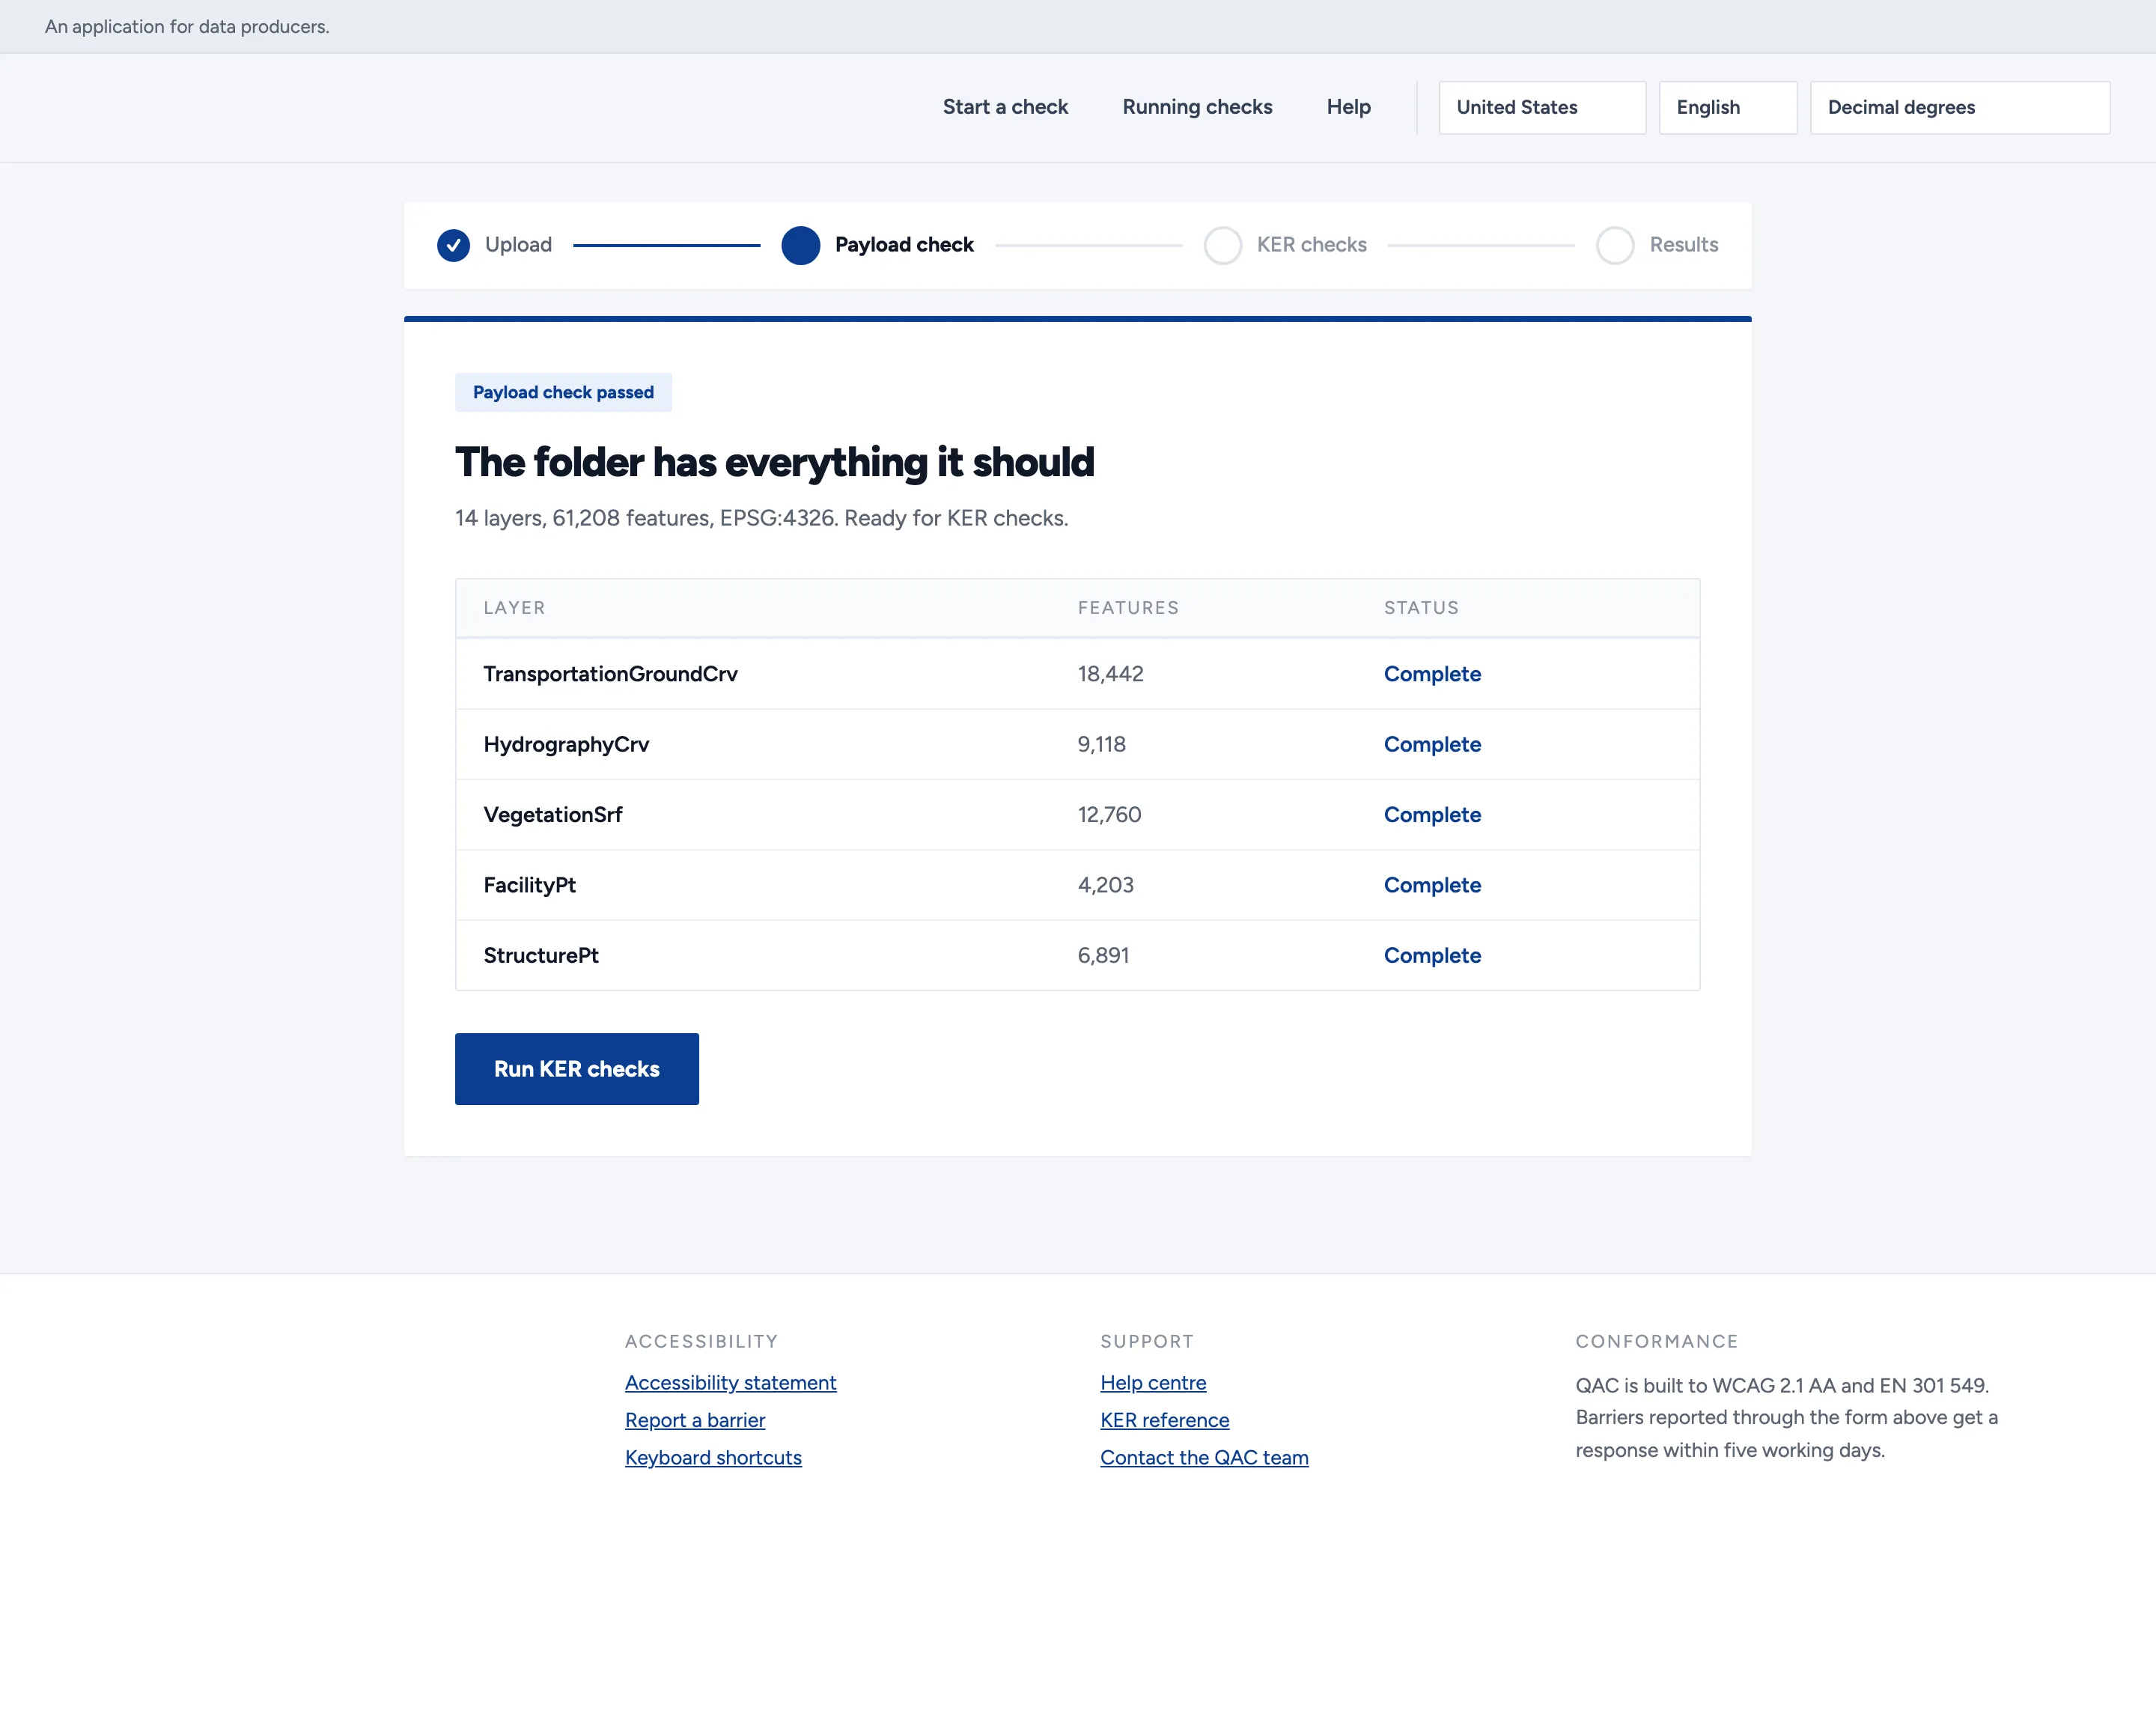Open the United States country dropdown
Screen dimensions: 2156x1716
click(x=1542, y=107)
